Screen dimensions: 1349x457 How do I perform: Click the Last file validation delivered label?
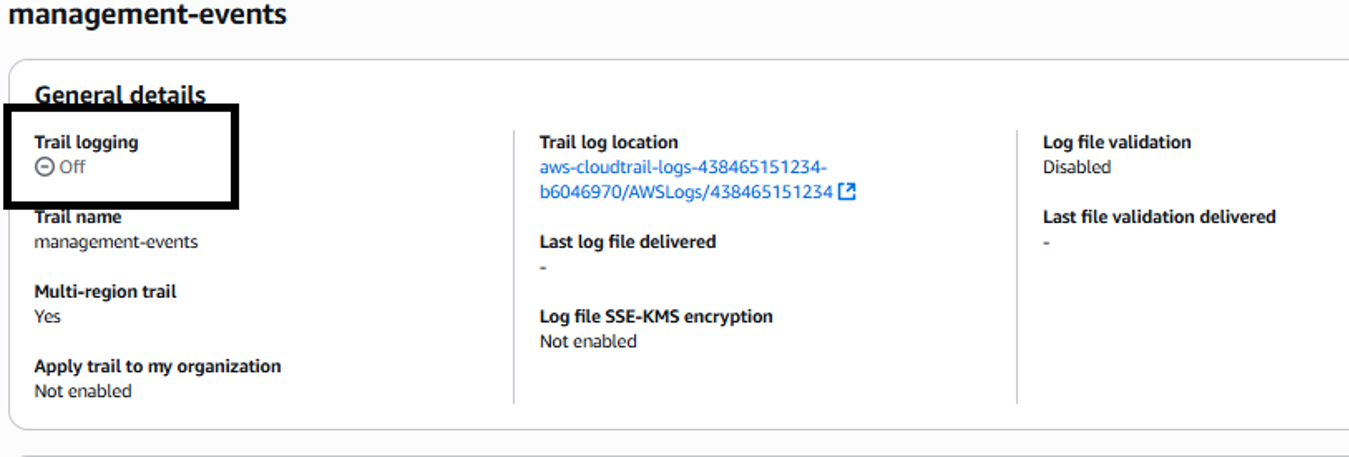1159,217
